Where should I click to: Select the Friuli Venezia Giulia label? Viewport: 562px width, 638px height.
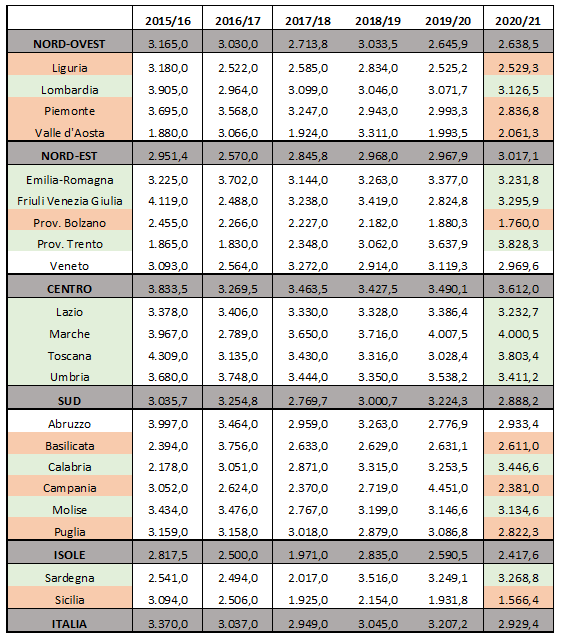[x=70, y=201]
